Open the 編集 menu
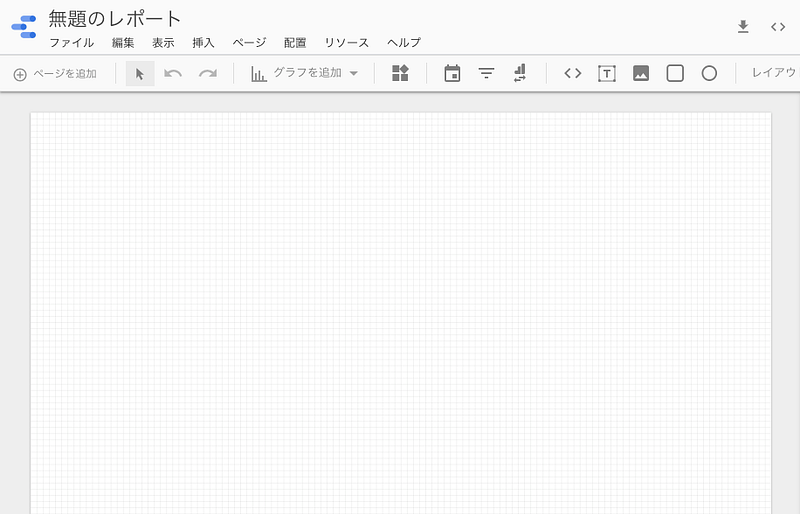Image resolution: width=800 pixels, height=514 pixels. [123, 42]
